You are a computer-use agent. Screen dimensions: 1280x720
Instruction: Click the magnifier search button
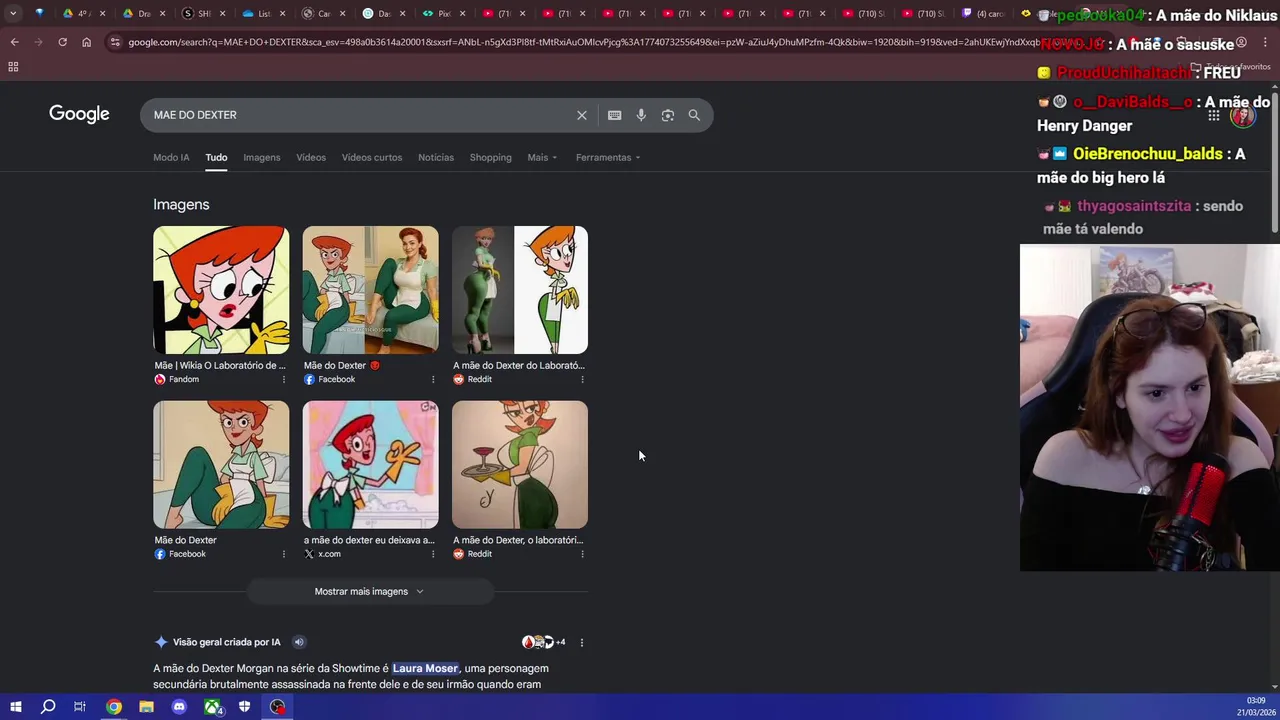tap(694, 115)
